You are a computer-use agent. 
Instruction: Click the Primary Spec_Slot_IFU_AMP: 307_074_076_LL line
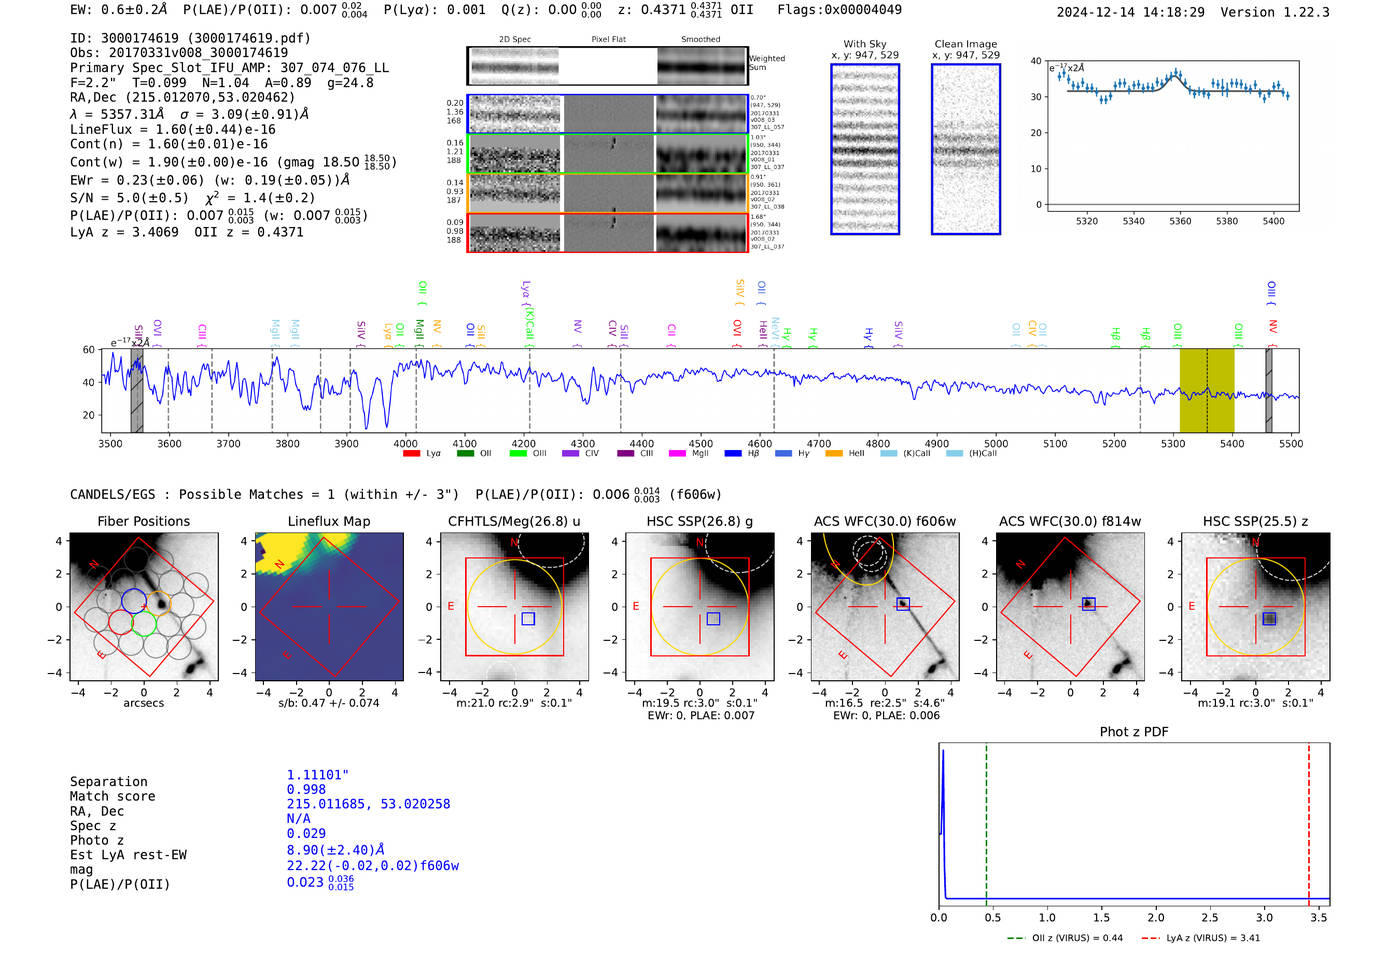(229, 67)
